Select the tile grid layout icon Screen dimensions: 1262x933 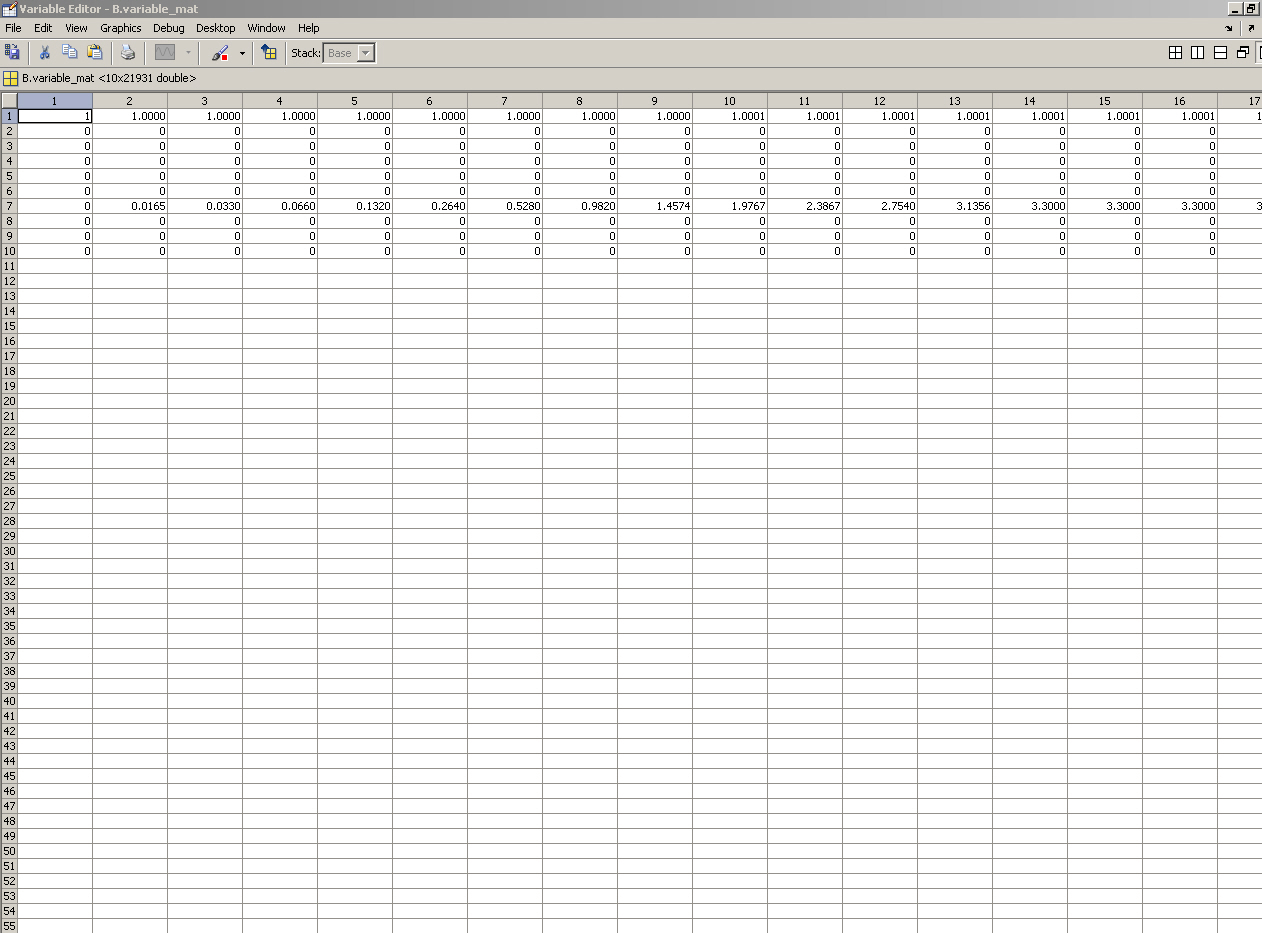1175,53
